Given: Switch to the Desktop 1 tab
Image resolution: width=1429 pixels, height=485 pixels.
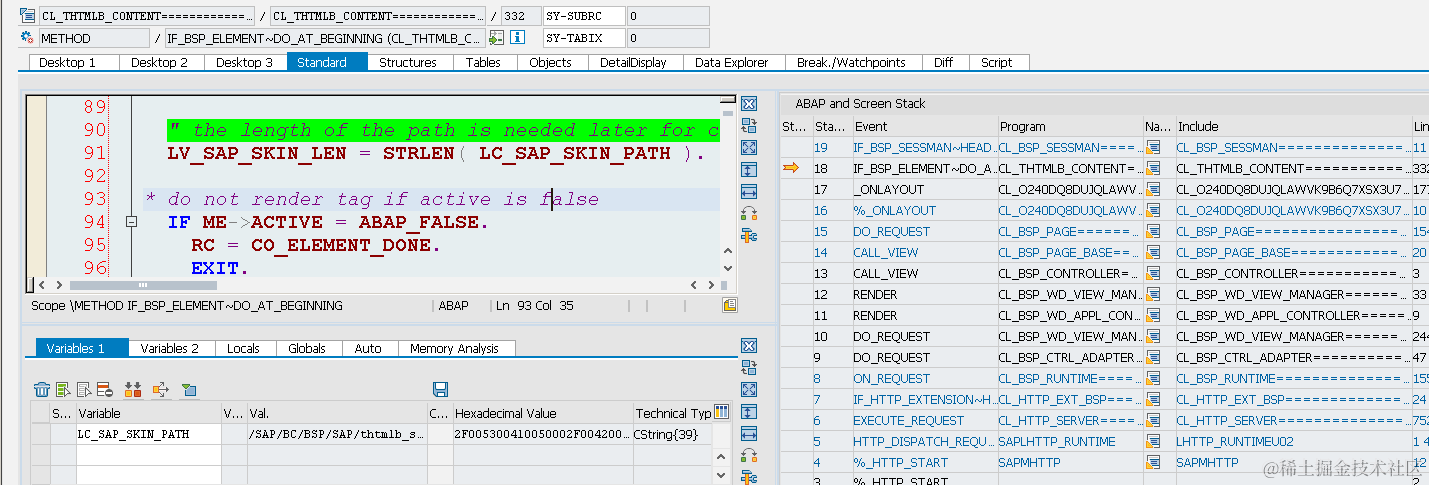Looking at the screenshot, I should 68,62.
